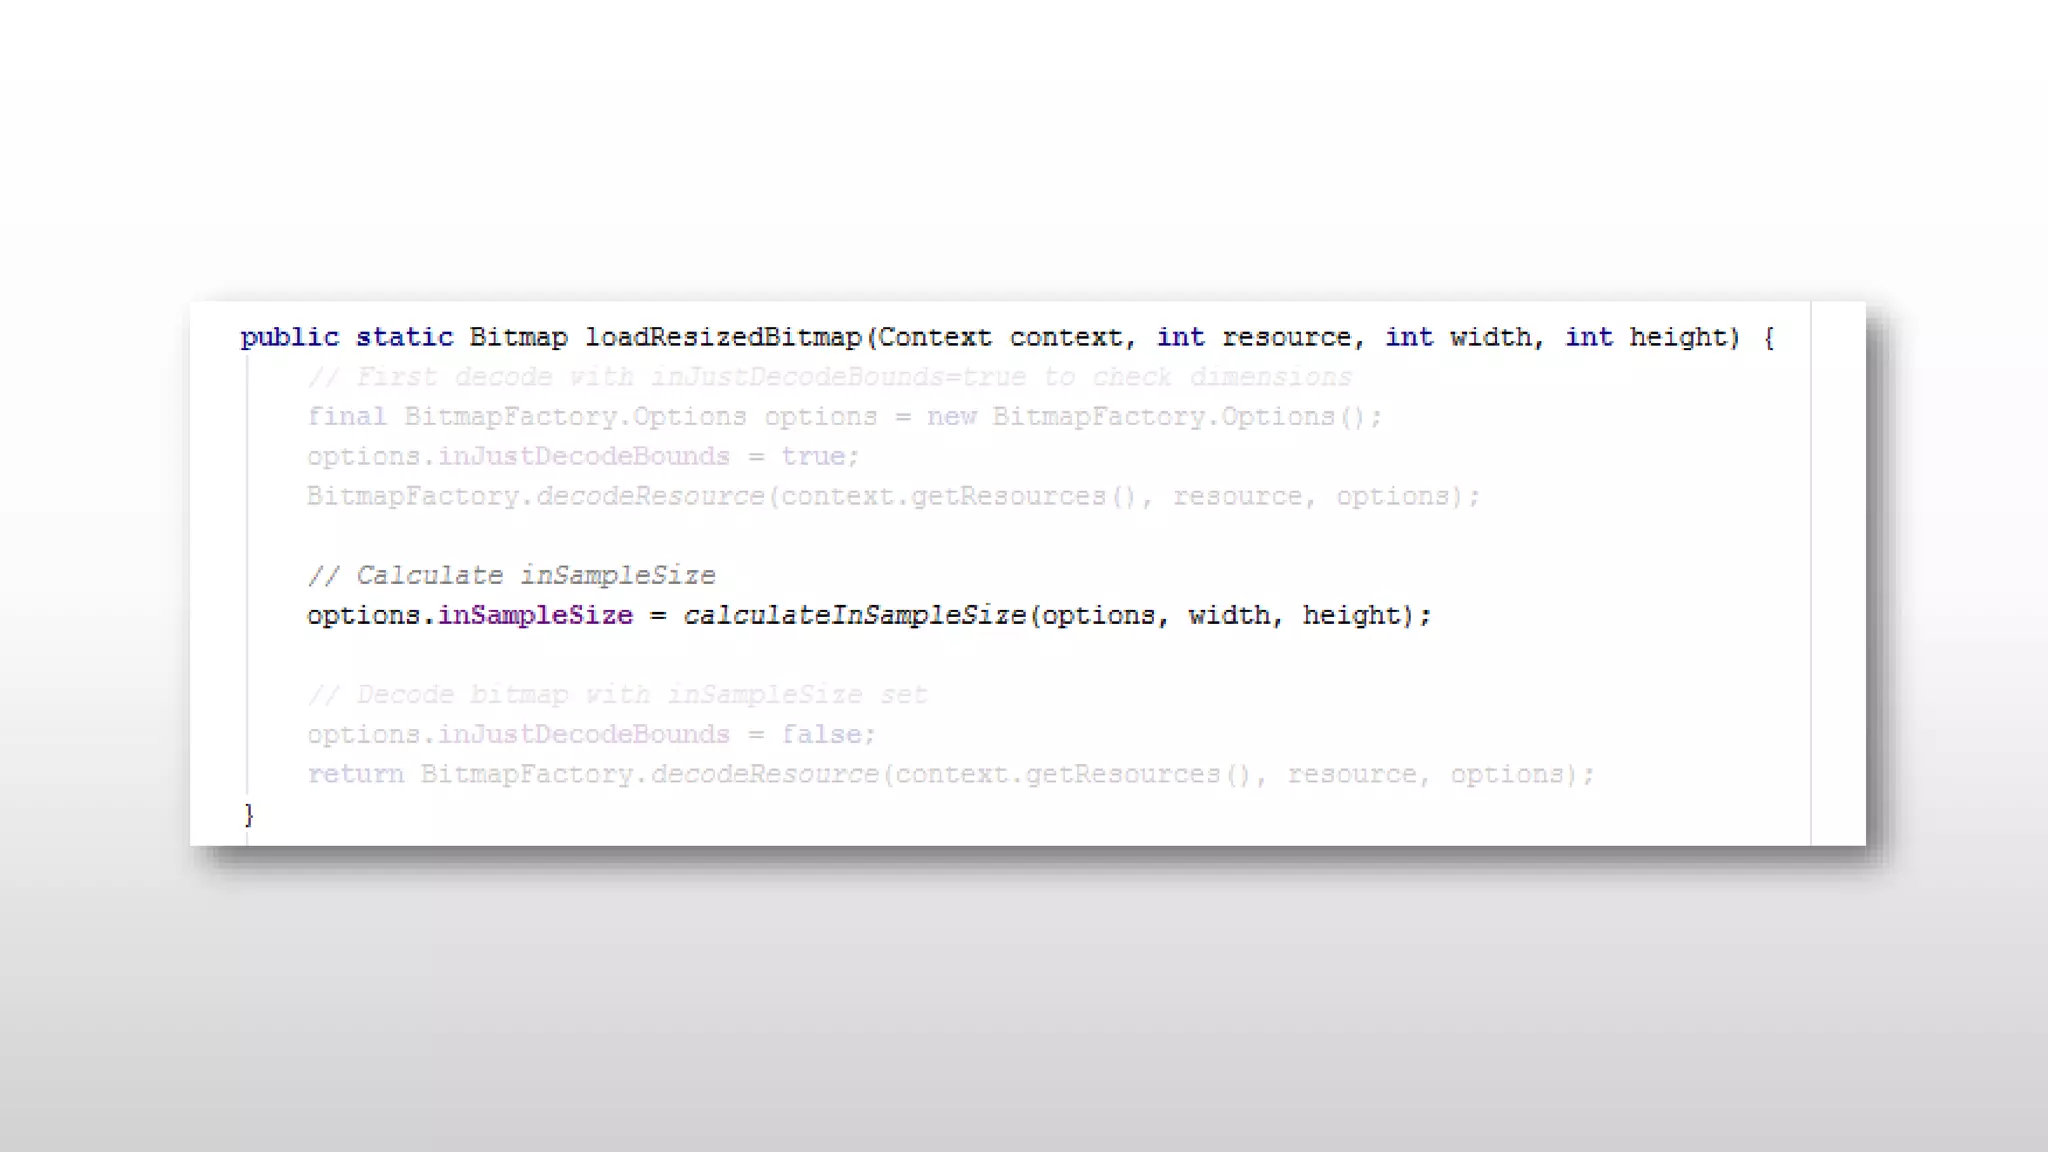Click the 'static' keyword in the signature
The width and height of the screenshot is (2048, 1152).
coord(404,338)
